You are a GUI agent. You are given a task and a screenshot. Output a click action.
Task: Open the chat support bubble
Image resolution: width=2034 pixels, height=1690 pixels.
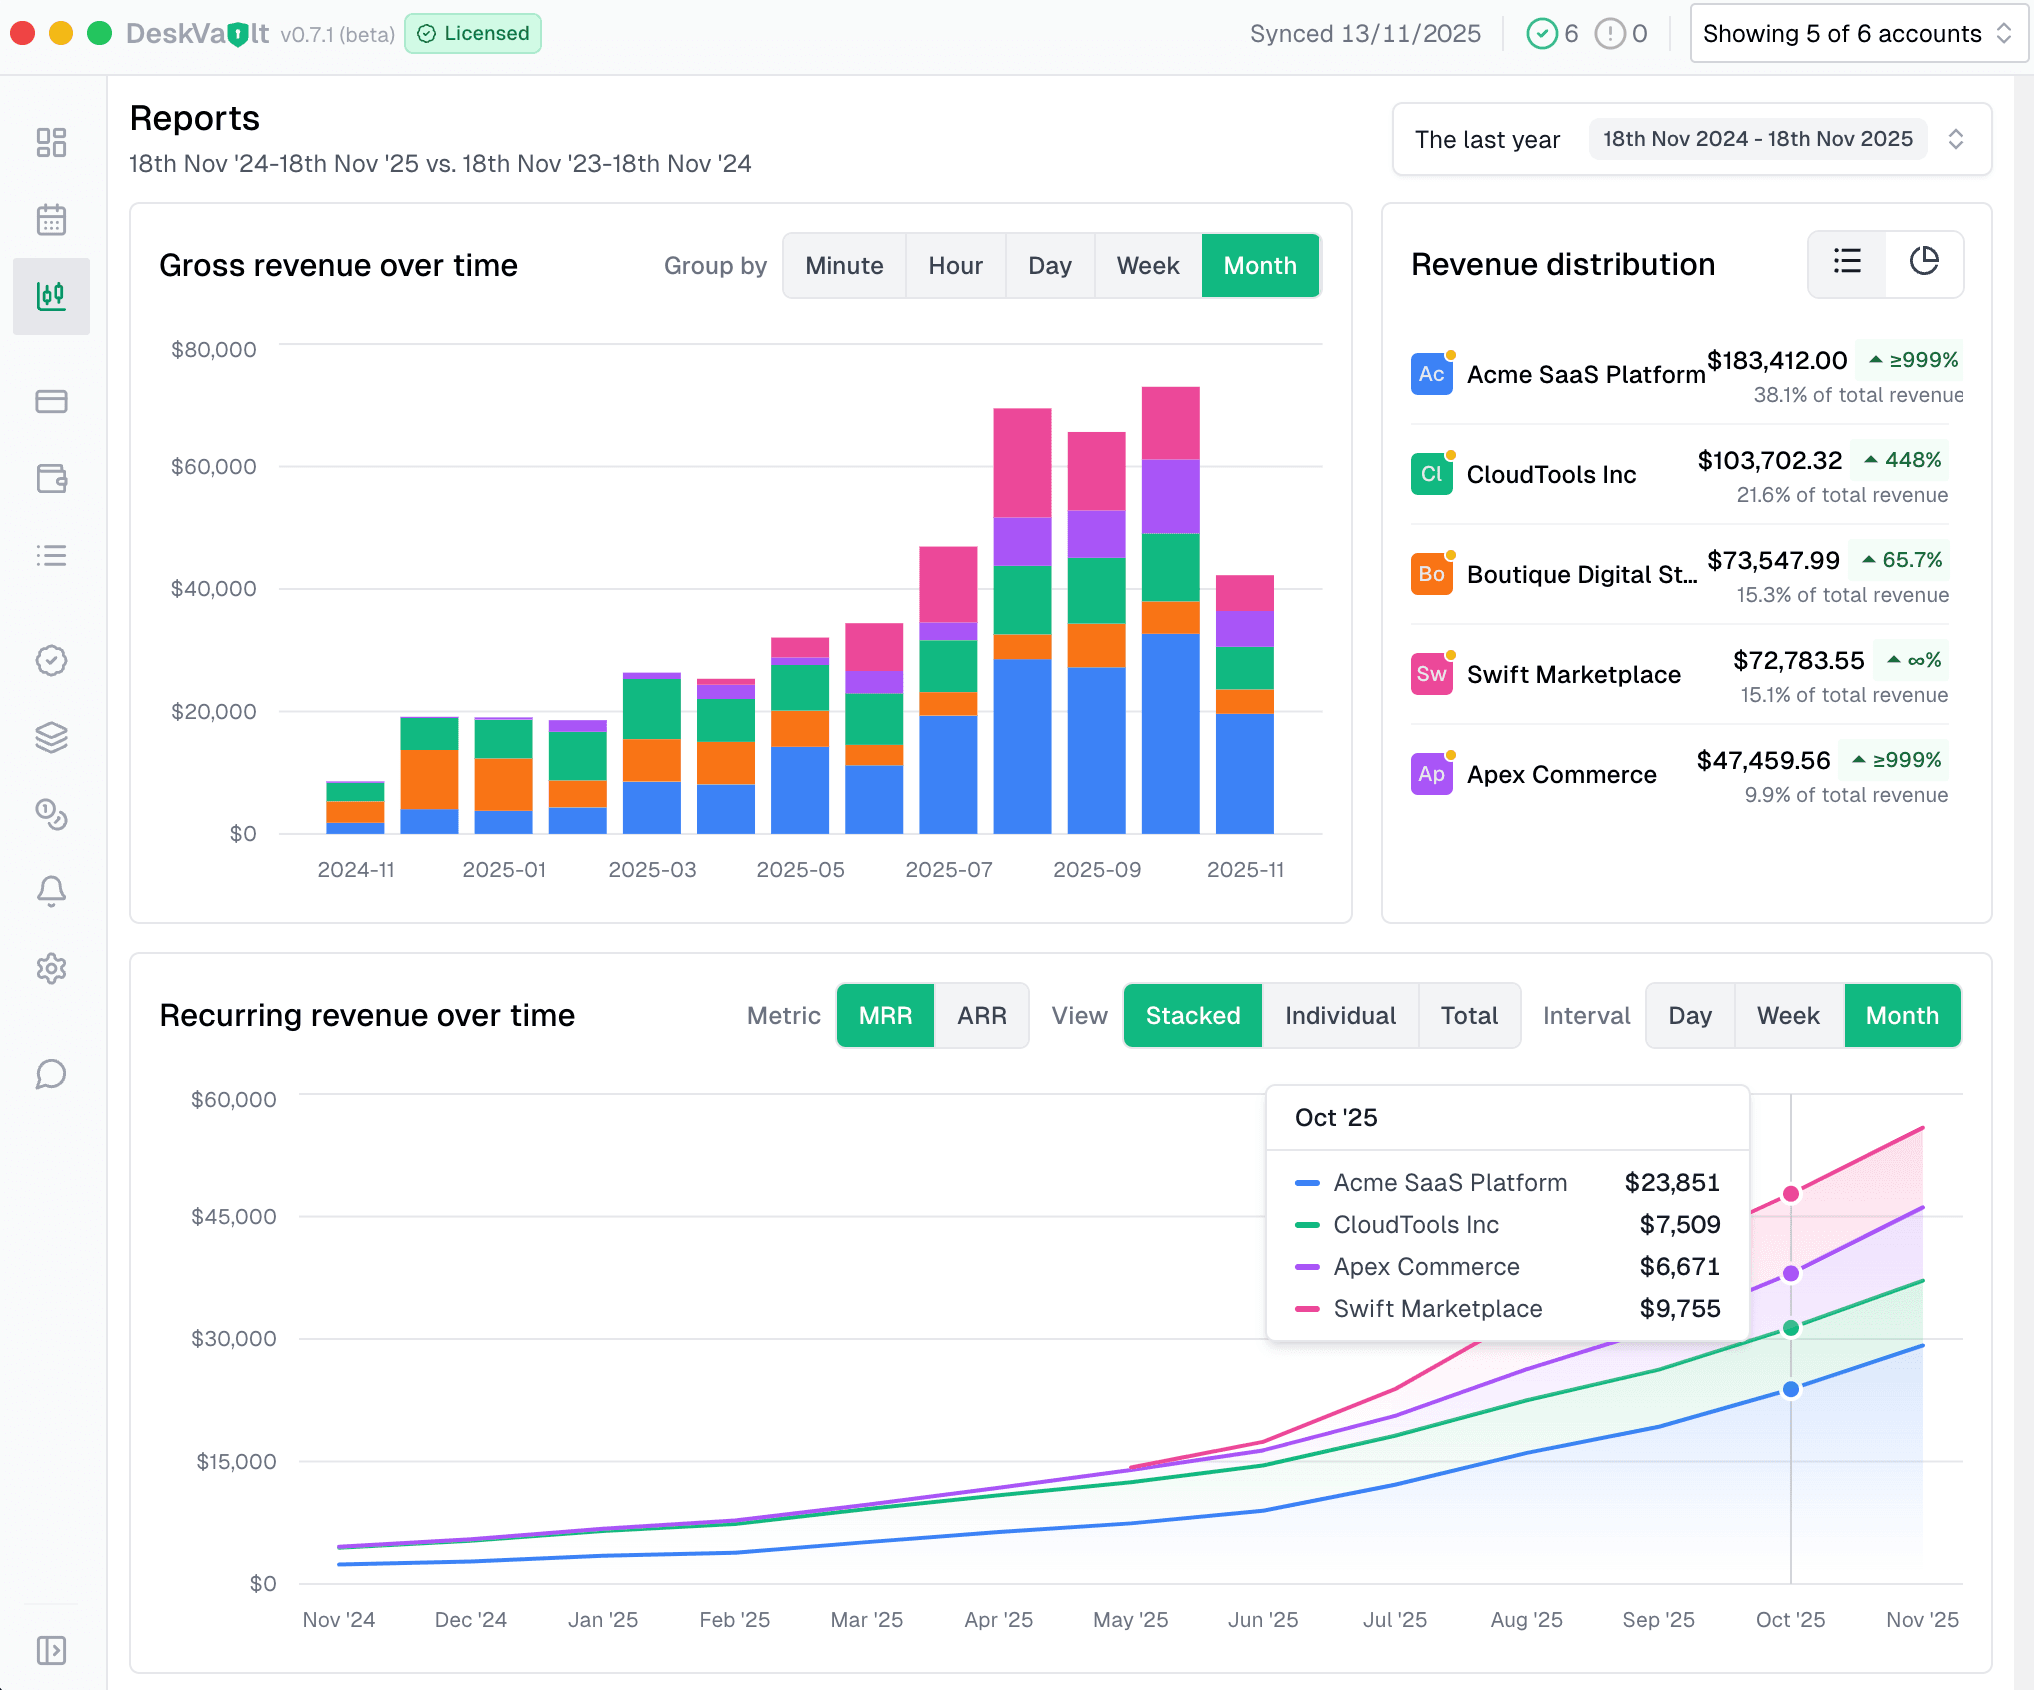coord(51,1075)
